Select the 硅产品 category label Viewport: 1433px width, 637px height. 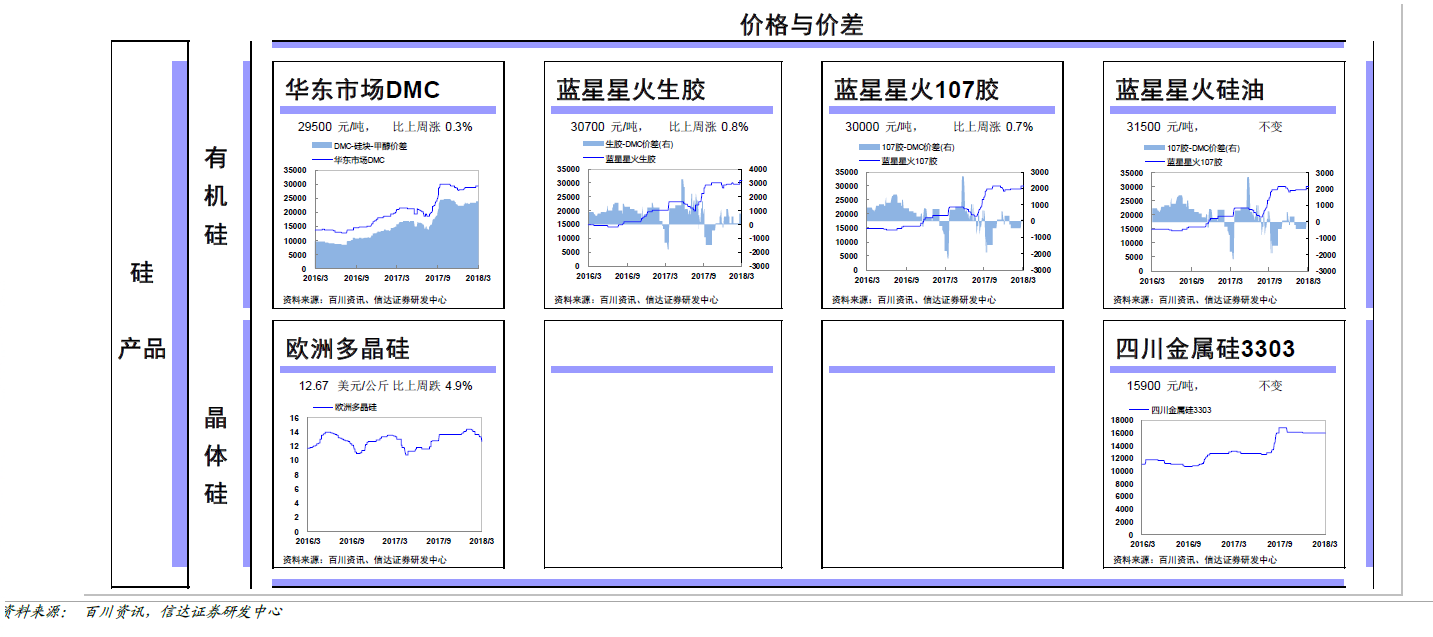(x=142, y=311)
